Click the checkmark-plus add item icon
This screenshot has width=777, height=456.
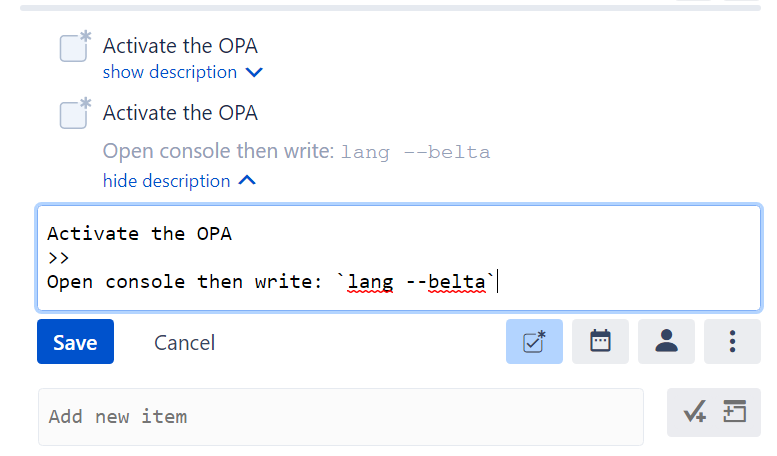click(x=694, y=413)
